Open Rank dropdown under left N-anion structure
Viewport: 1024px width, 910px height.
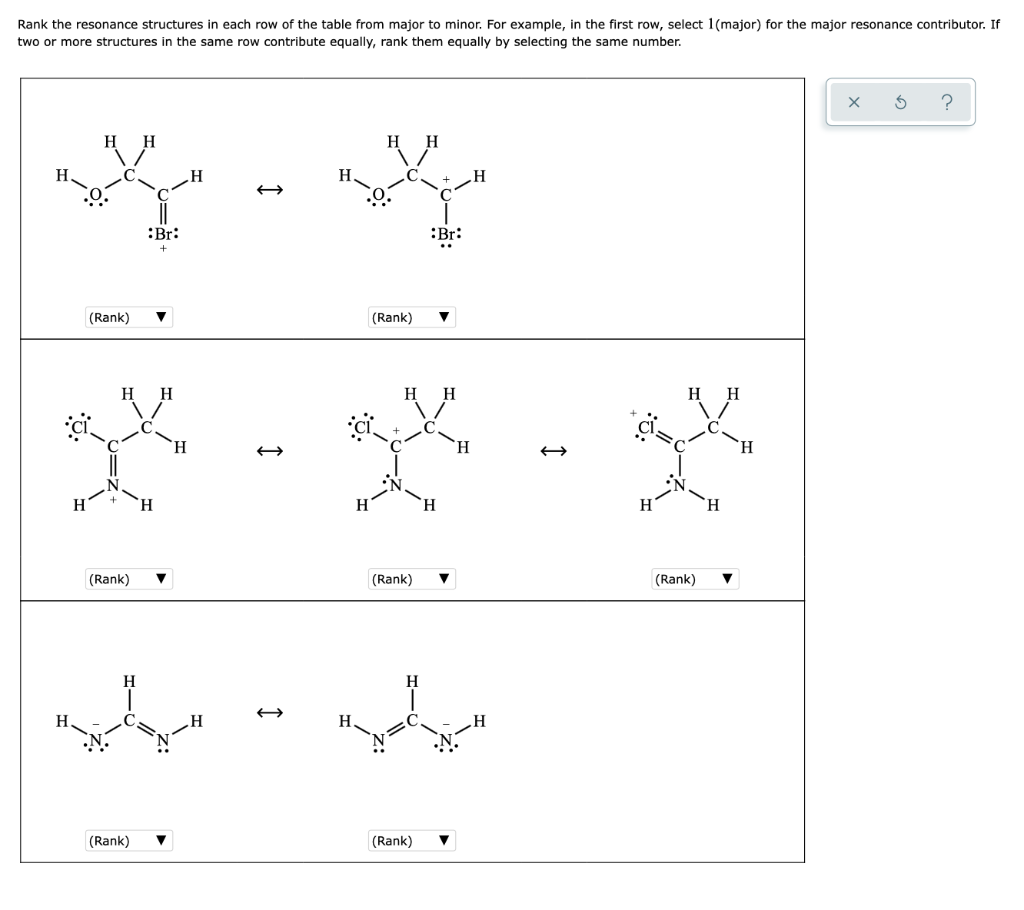(x=129, y=841)
